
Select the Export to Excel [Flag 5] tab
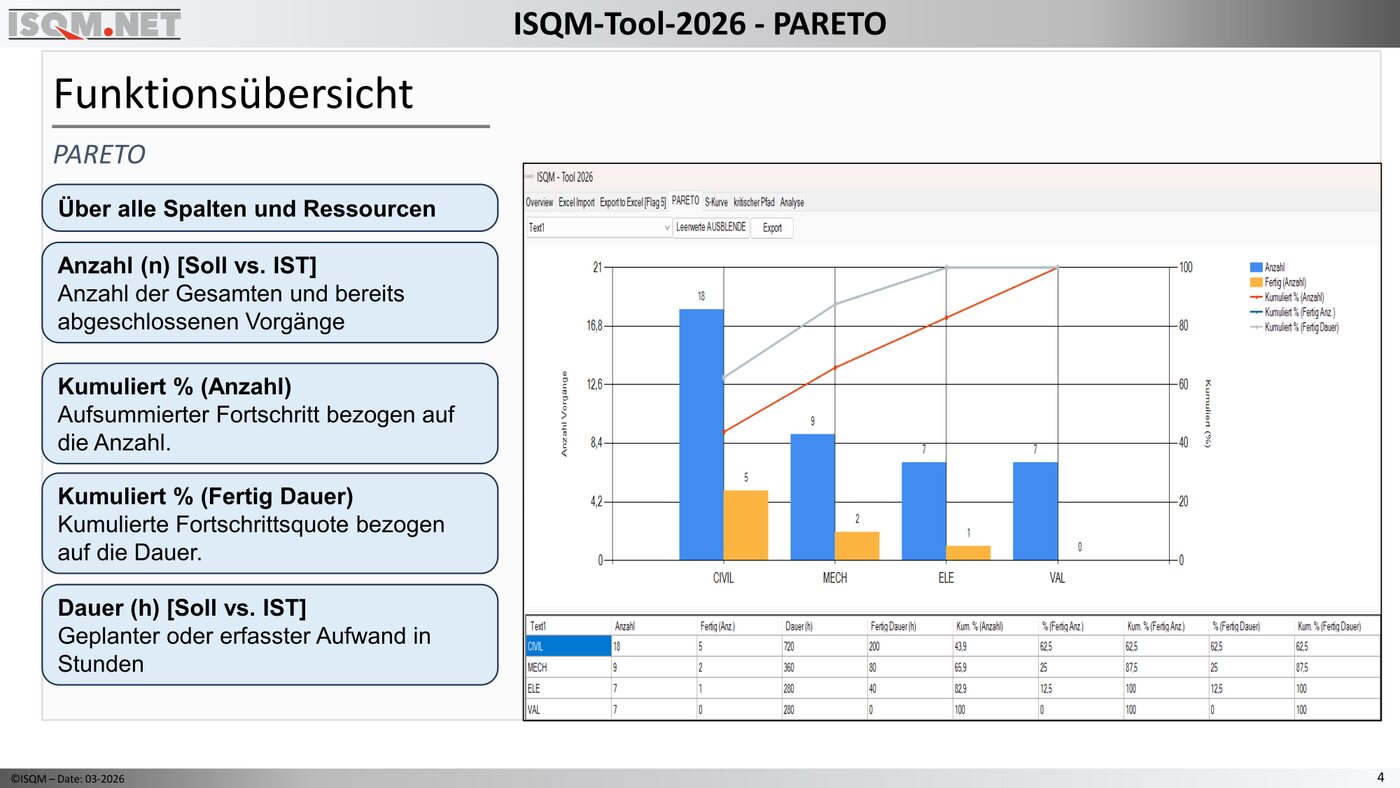[632, 202]
